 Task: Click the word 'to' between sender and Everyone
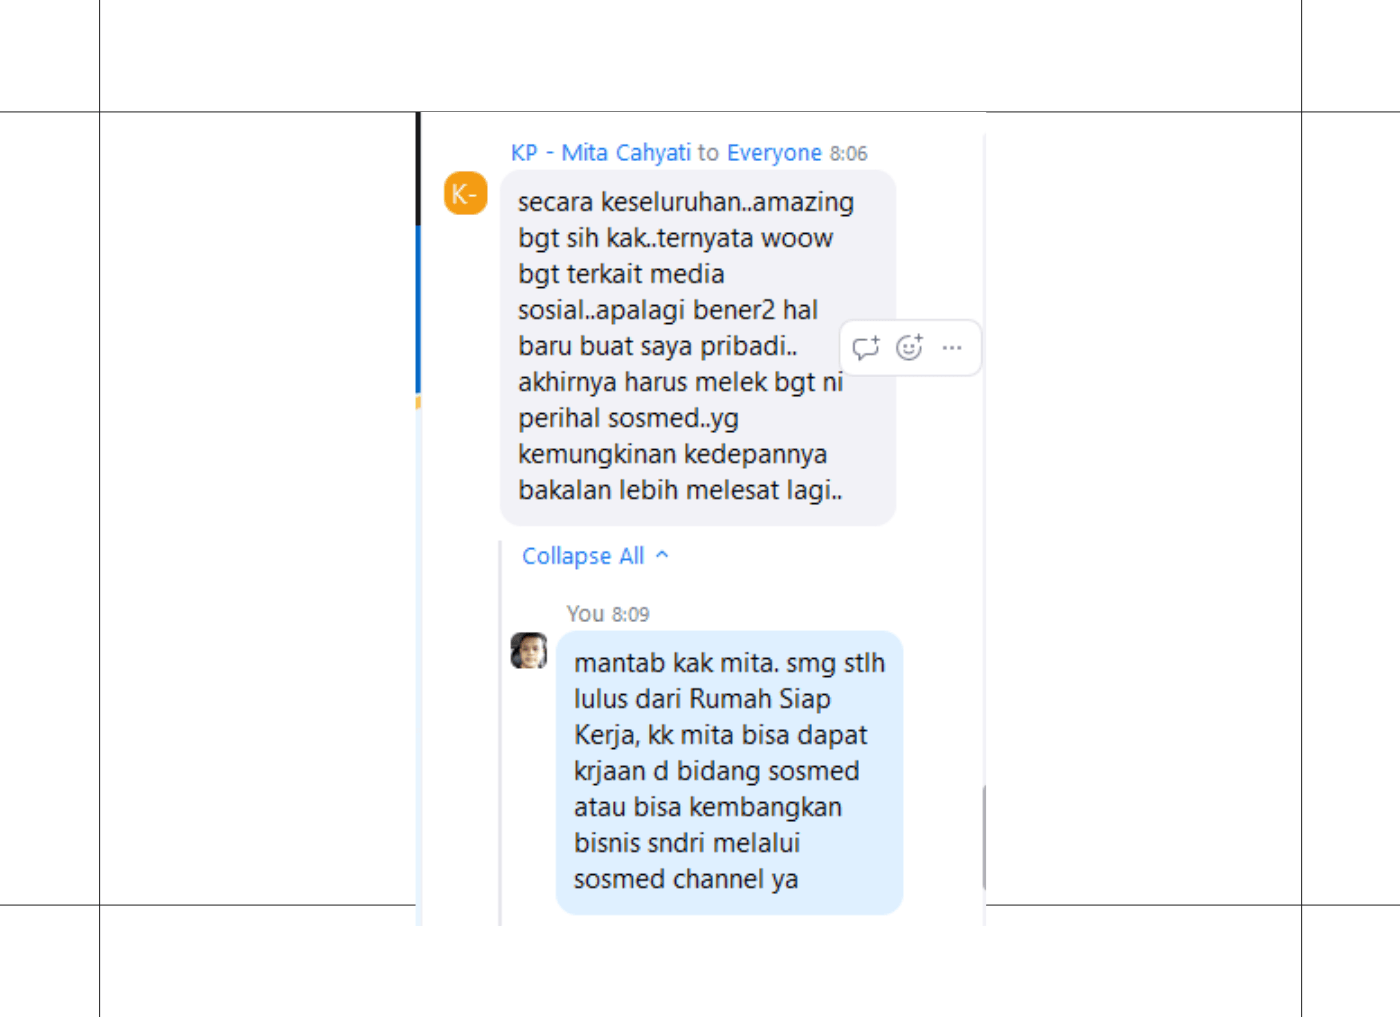pyautogui.click(x=708, y=153)
